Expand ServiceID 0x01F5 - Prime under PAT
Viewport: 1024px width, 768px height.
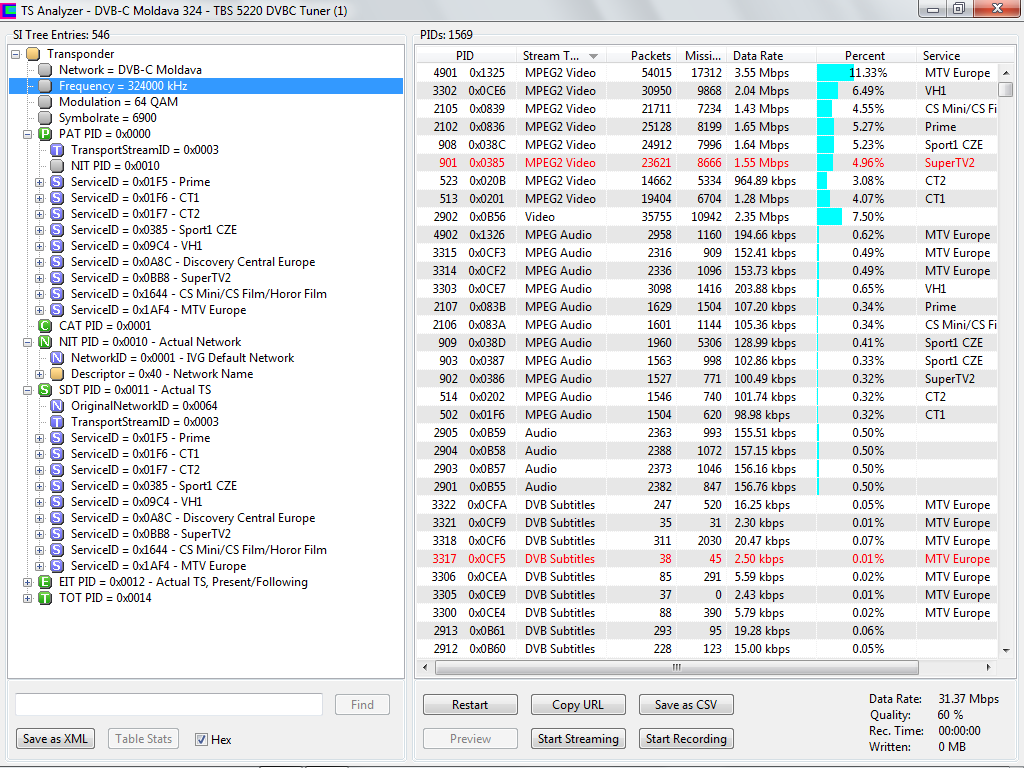pos(39,182)
